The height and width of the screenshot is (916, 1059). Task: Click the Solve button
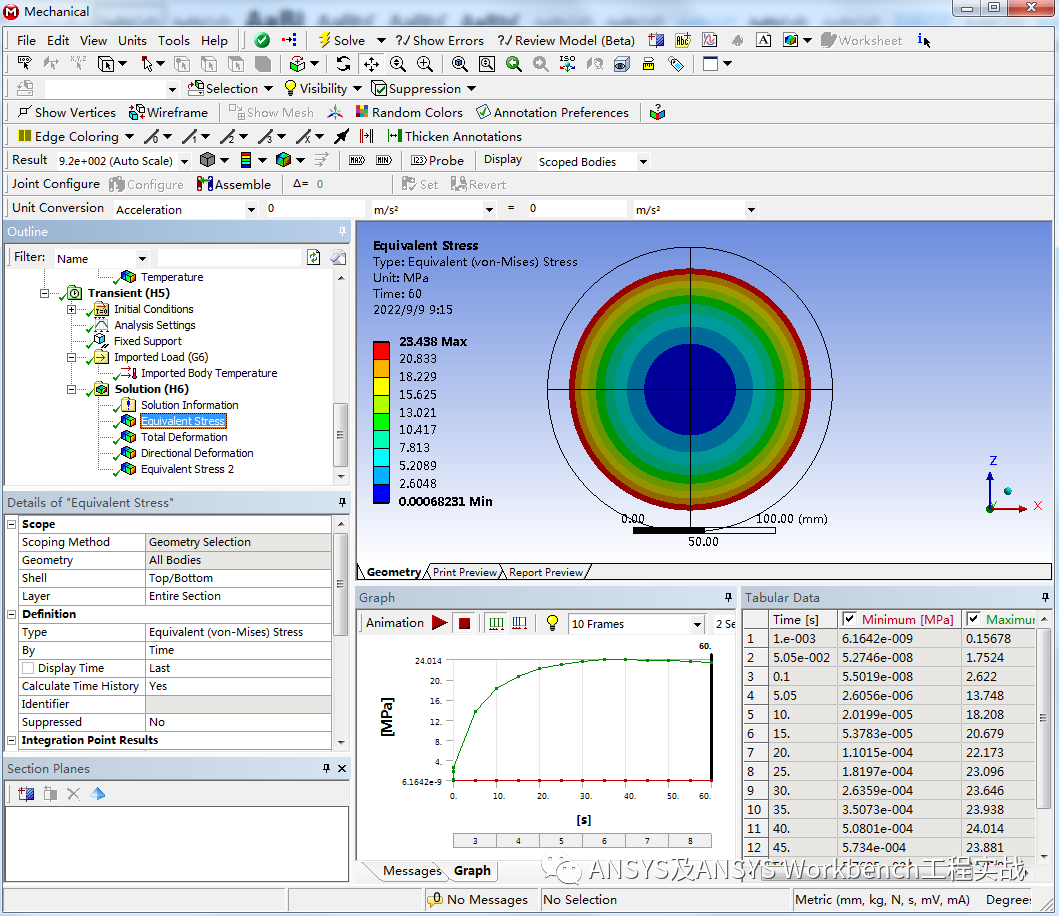pyautogui.click(x=342, y=41)
